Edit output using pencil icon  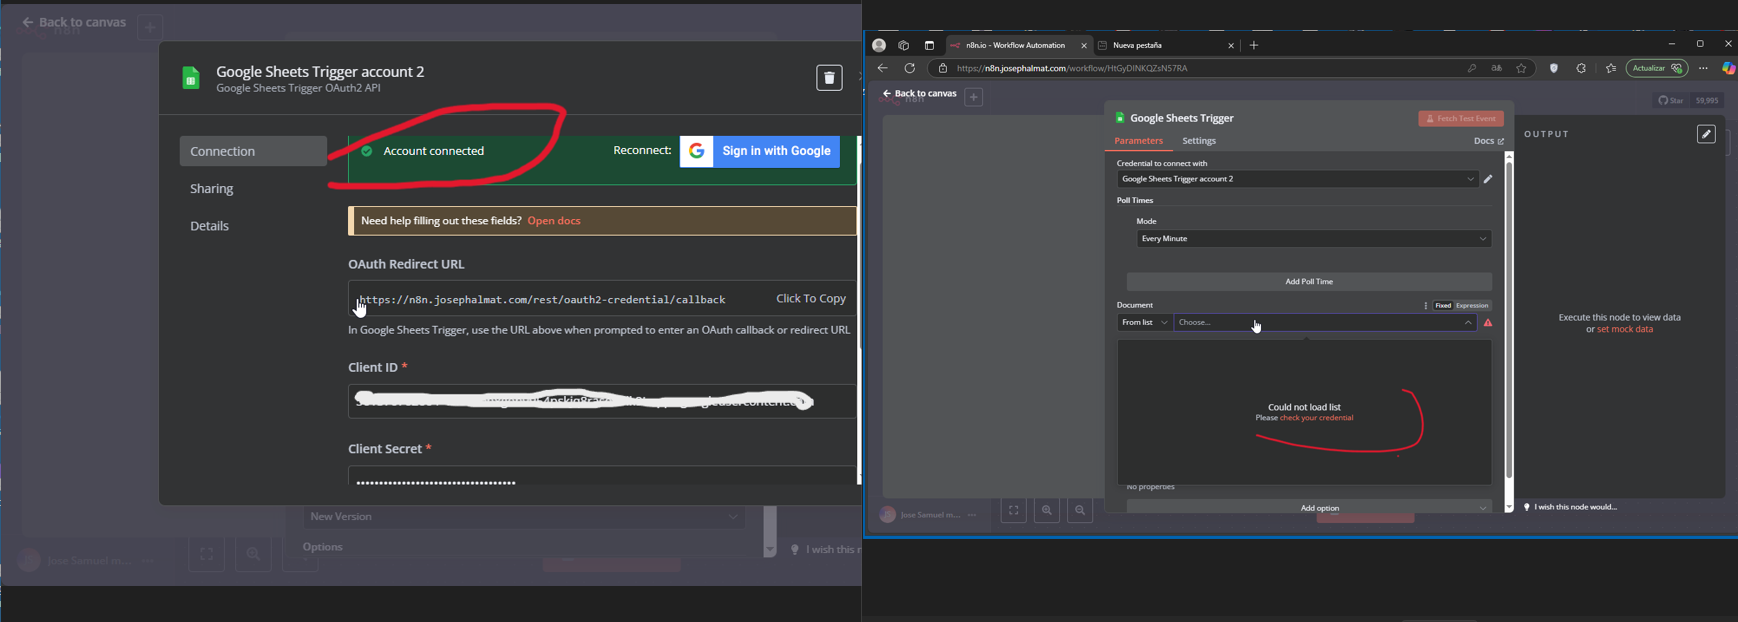tap(1706, 134)
